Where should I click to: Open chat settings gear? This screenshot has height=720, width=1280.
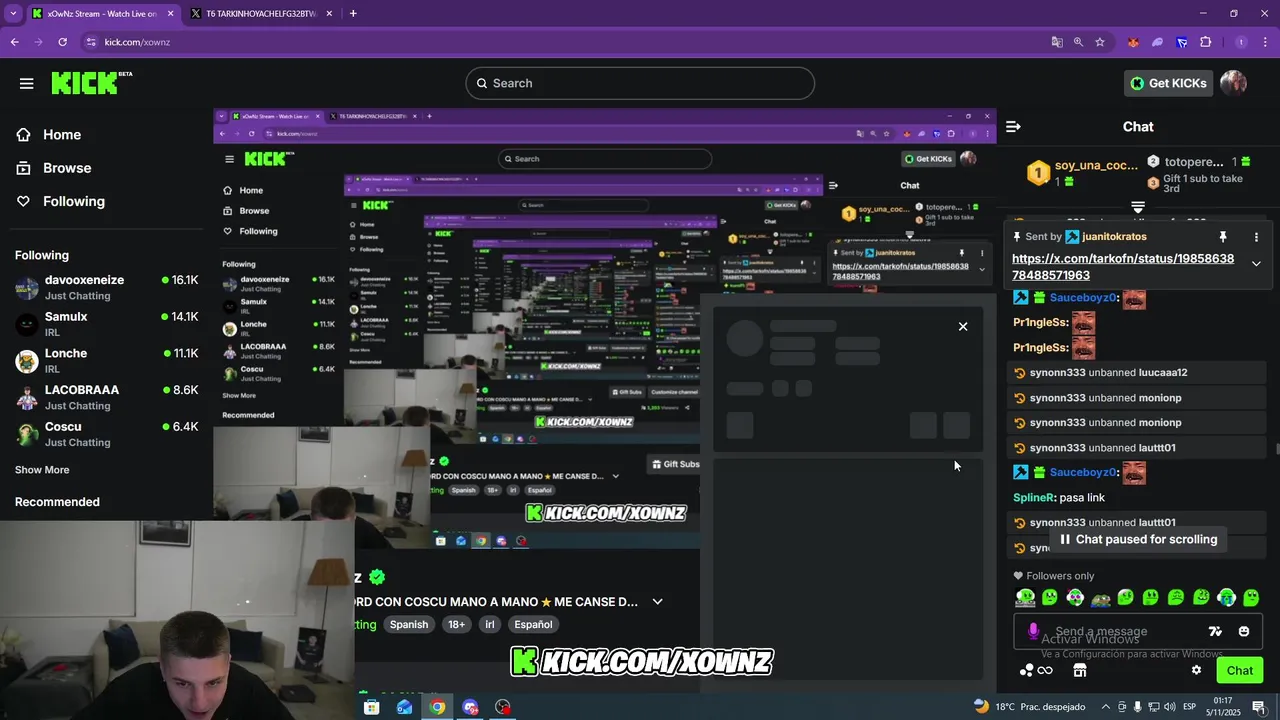click(1196, 670)
